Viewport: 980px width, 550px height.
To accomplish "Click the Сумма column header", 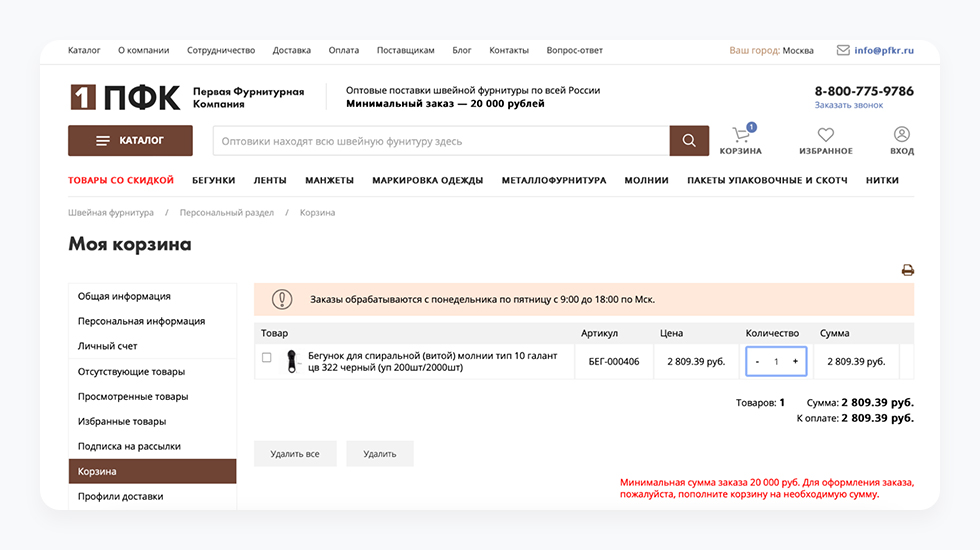I will [834, 333].
